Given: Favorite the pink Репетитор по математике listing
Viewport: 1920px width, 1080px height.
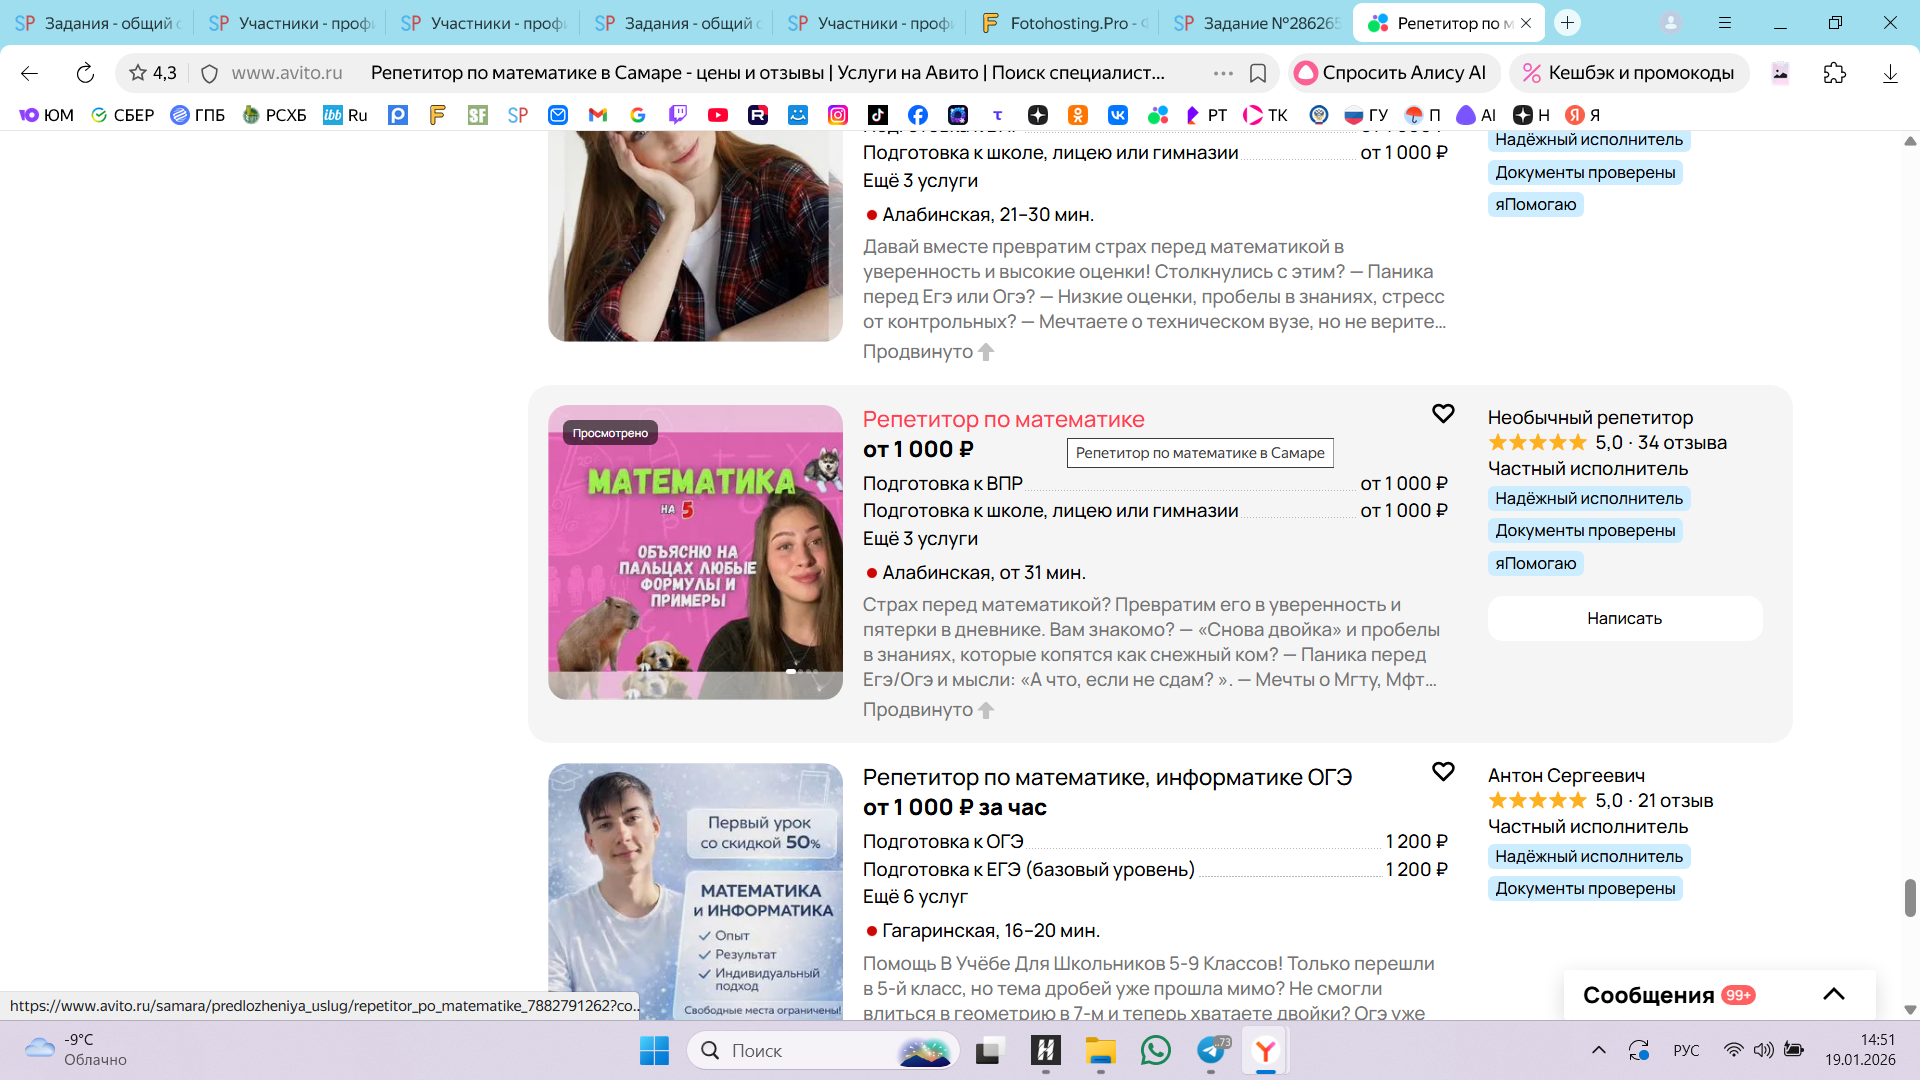Looking at the screenshot, I should point(1442,413).
